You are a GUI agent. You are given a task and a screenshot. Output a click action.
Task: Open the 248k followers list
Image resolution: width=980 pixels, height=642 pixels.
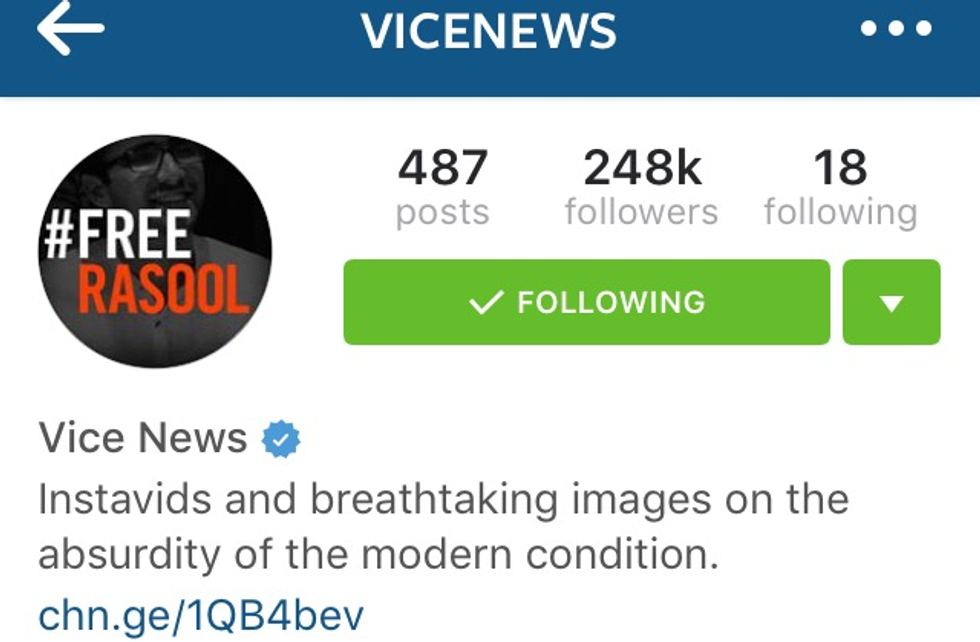click(642, 186)
